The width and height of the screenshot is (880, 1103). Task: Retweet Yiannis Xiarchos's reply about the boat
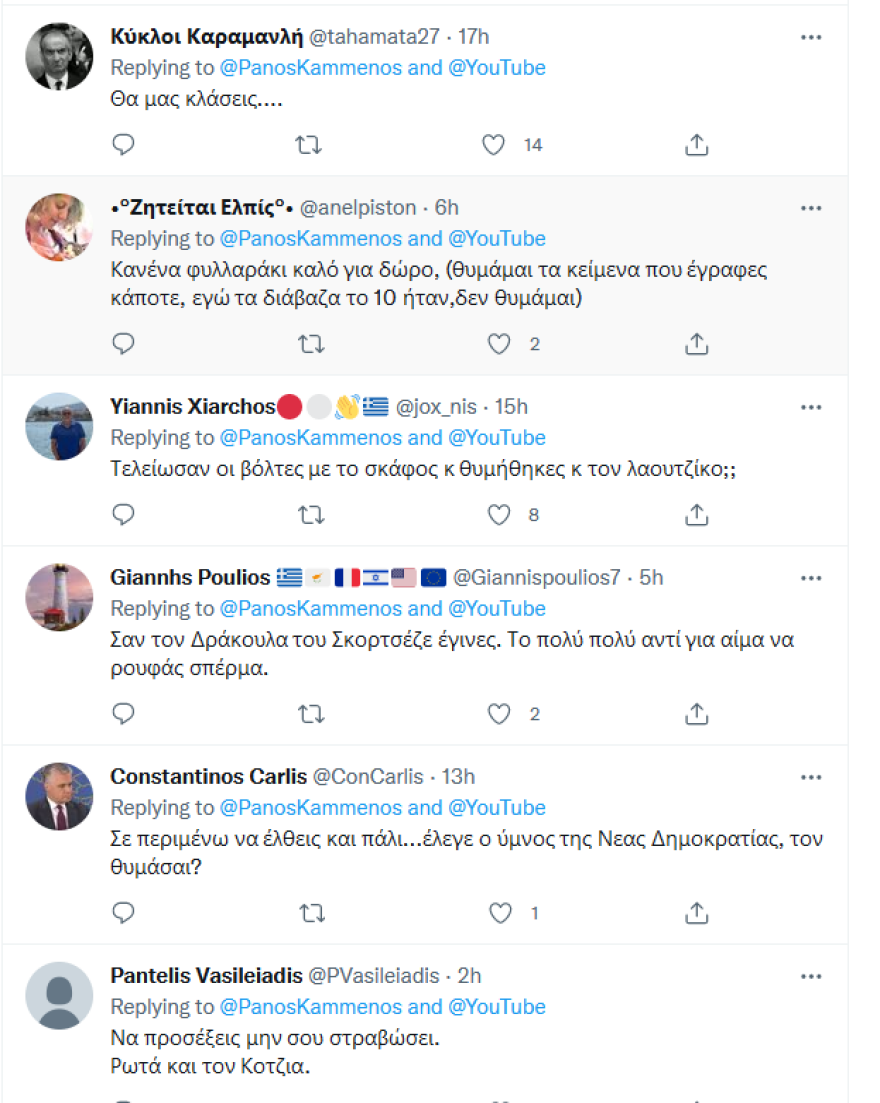[310, 514]
